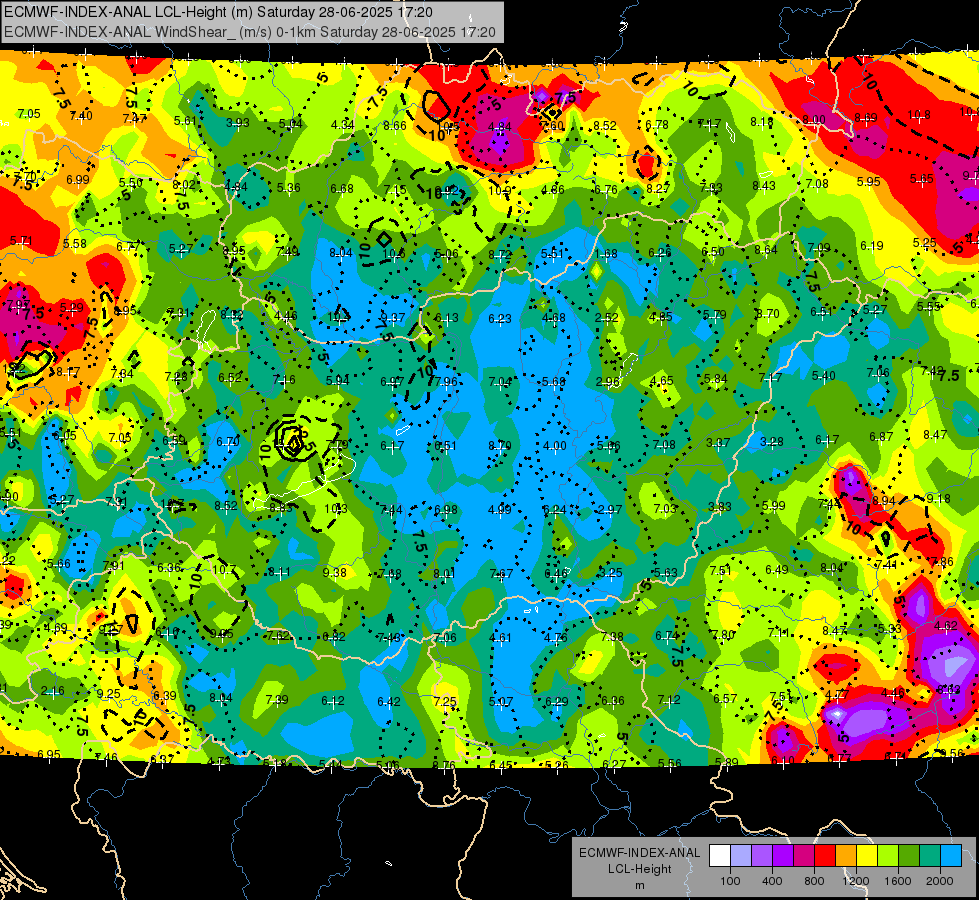Screen dimensions: 979x900
Task: Click the teal legend color swatch
Action: coord(930,856)
